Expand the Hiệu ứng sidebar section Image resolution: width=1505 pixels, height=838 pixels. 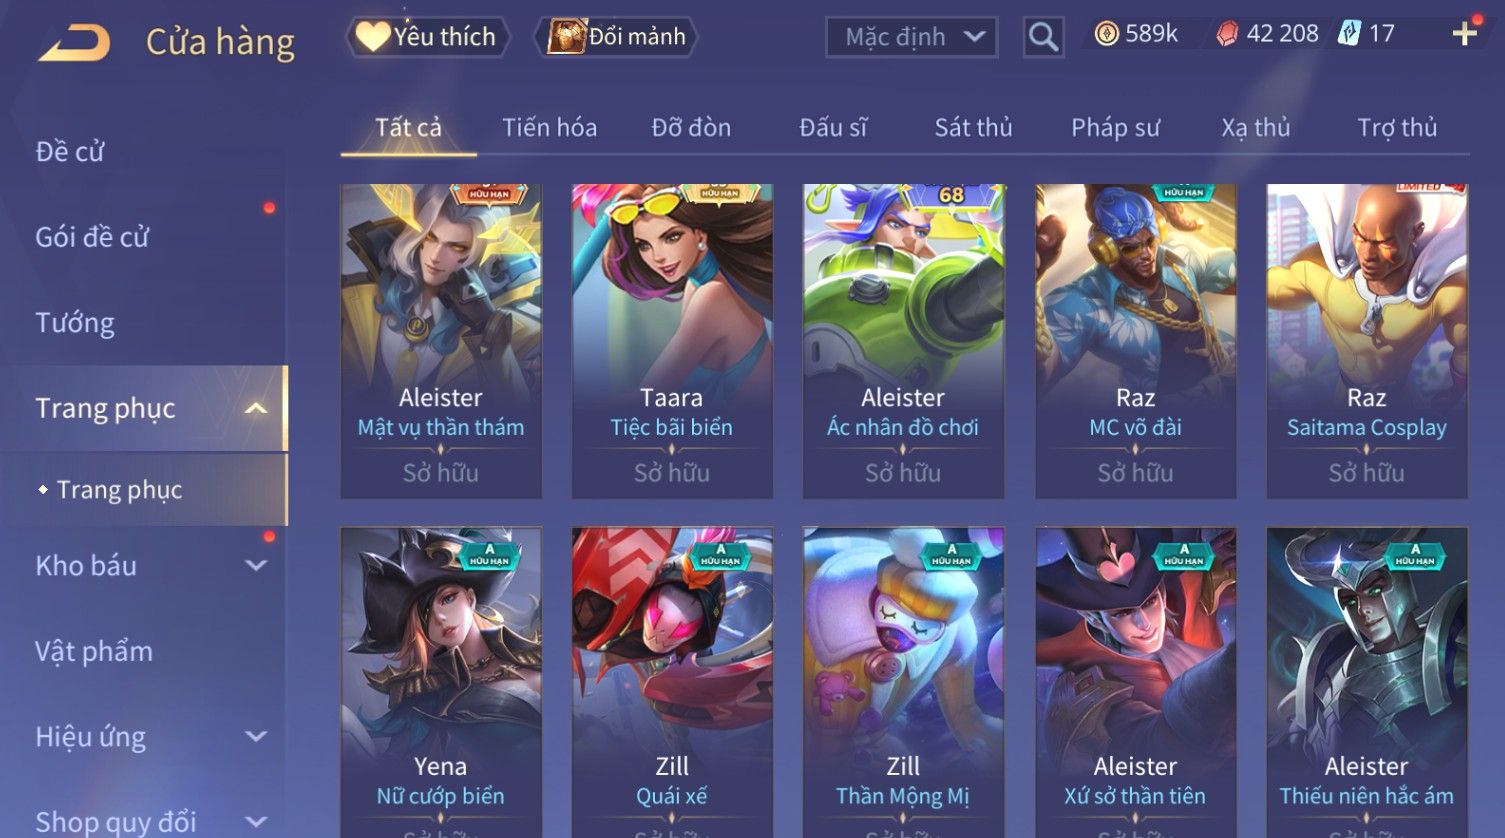coord(256,737)
